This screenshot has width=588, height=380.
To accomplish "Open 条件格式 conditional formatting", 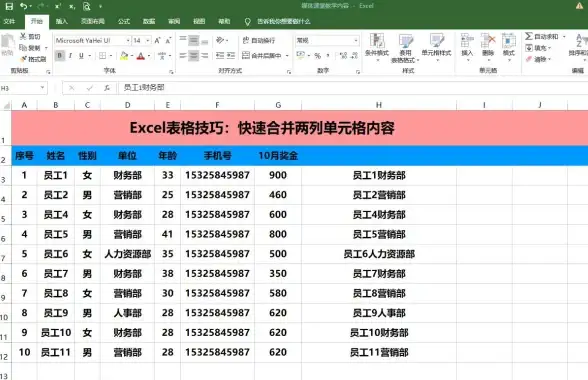I will (x=377, y=47).
